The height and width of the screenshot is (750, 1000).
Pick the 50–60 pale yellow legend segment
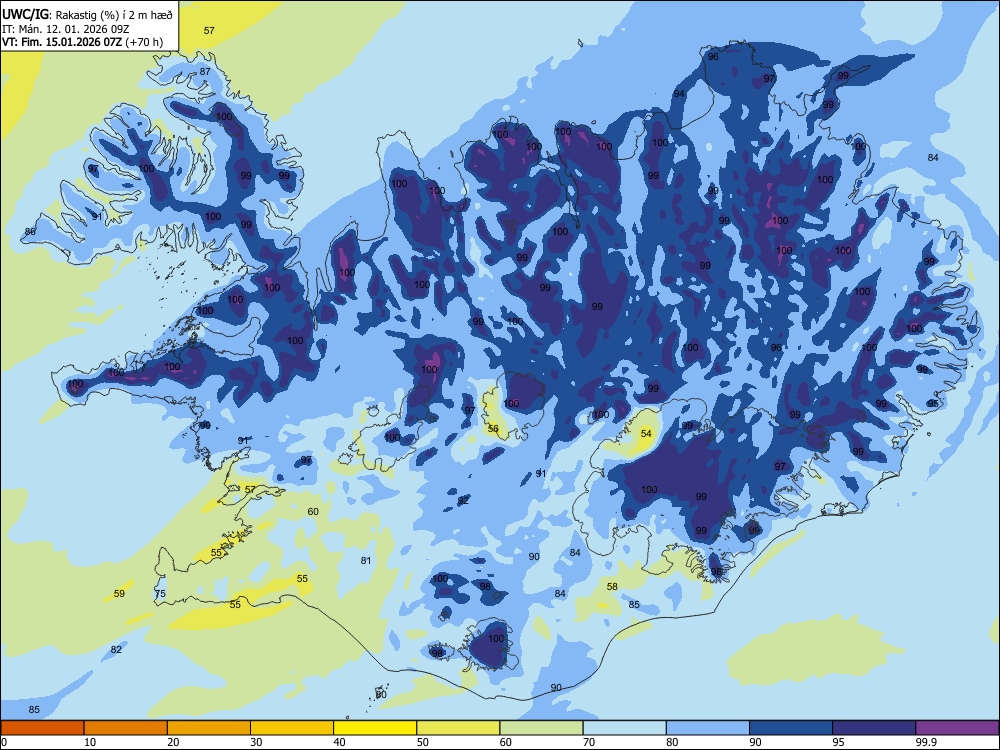coord(458,728)
